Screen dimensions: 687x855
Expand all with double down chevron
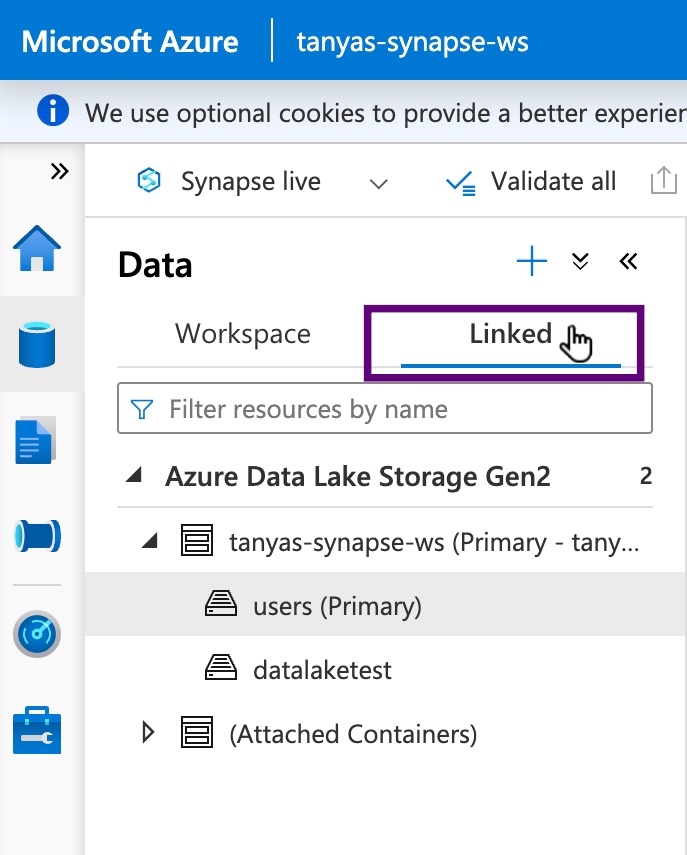[580, 261]
